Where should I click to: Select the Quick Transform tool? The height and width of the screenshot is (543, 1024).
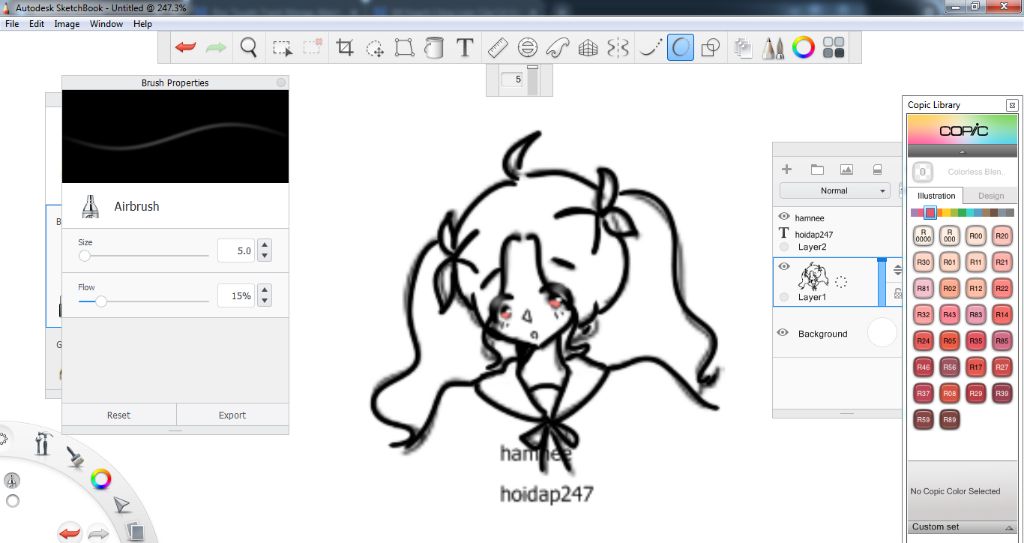pos(375,48)
